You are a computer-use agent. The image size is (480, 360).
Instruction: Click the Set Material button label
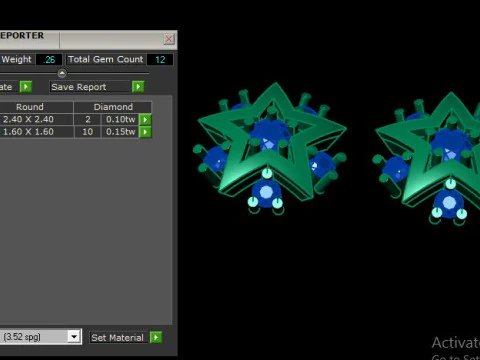click(117, 338)
